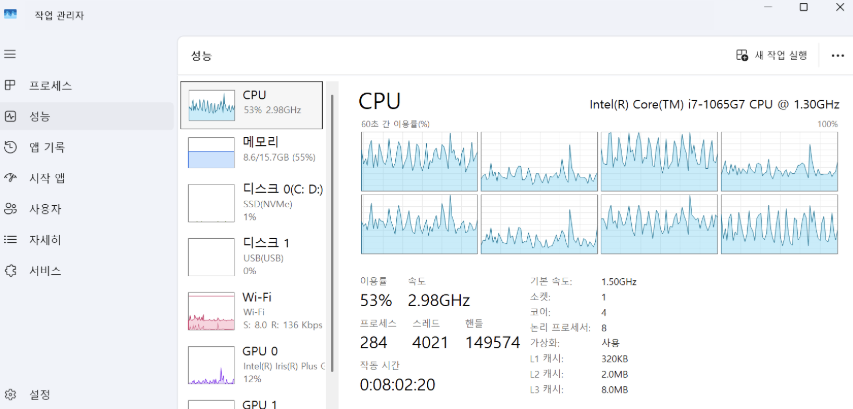Select the 디스크 0(C: D:) mini graph

click(x=211, y=203)
